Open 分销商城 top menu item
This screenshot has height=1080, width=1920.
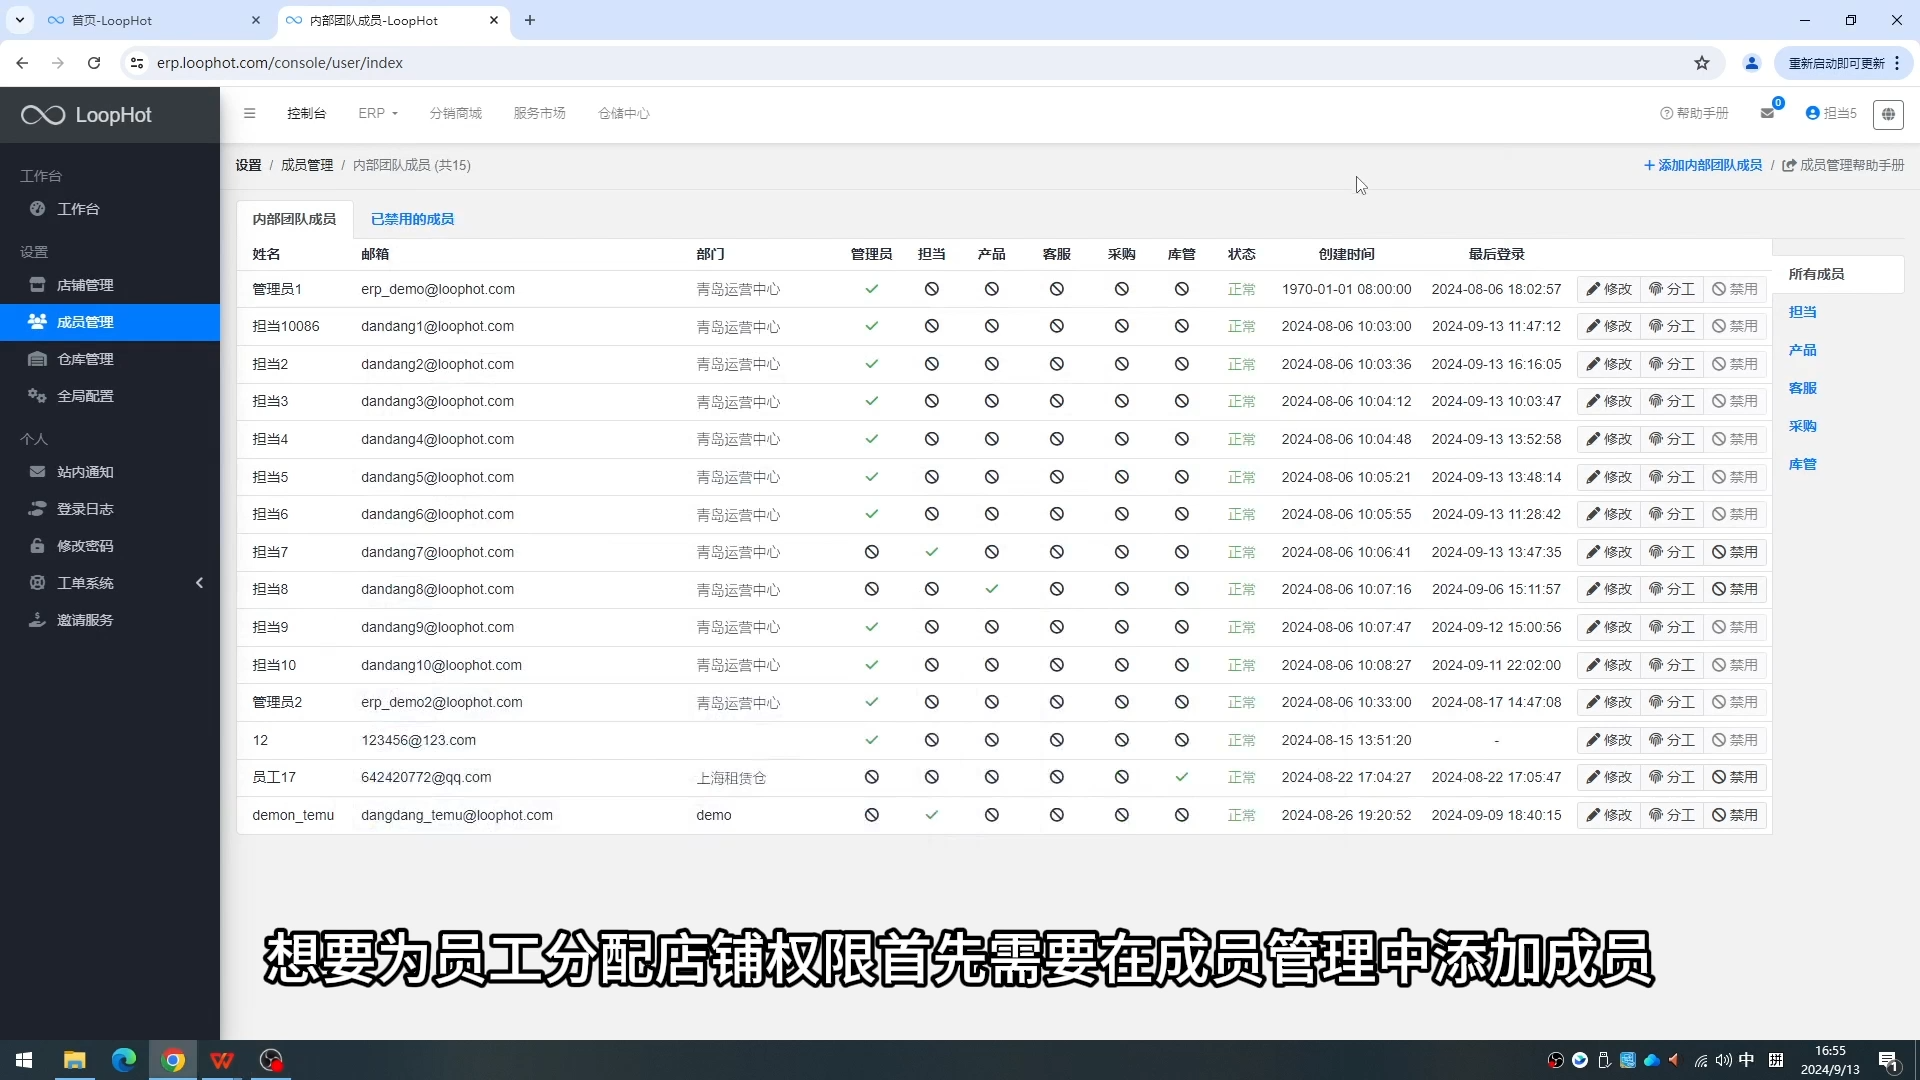click(x=455, y=113)
